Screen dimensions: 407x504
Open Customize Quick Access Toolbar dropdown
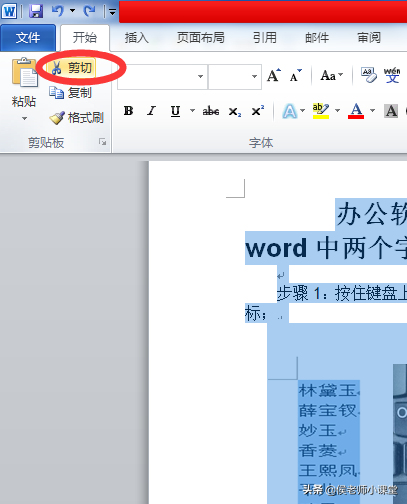tap(112, 12)
